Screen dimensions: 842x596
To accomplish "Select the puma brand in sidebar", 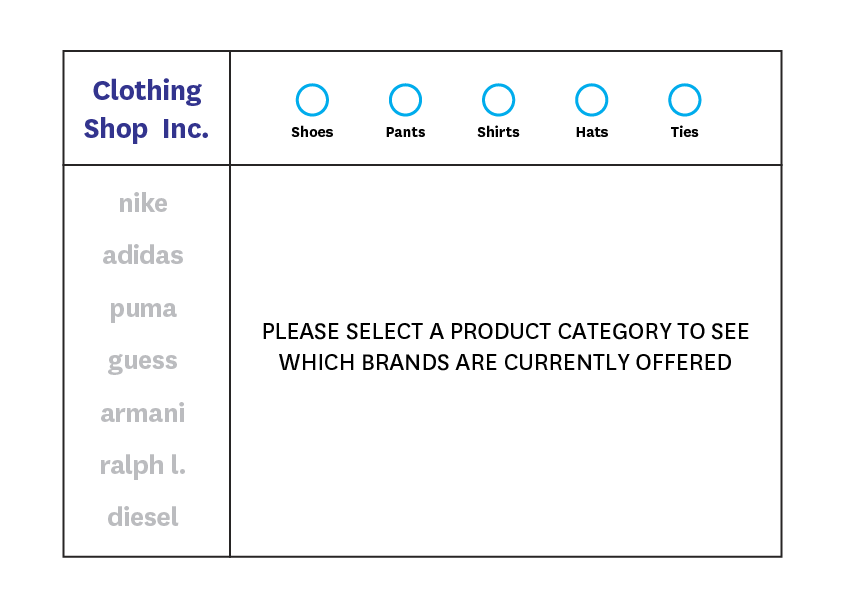I will [143, 309].
